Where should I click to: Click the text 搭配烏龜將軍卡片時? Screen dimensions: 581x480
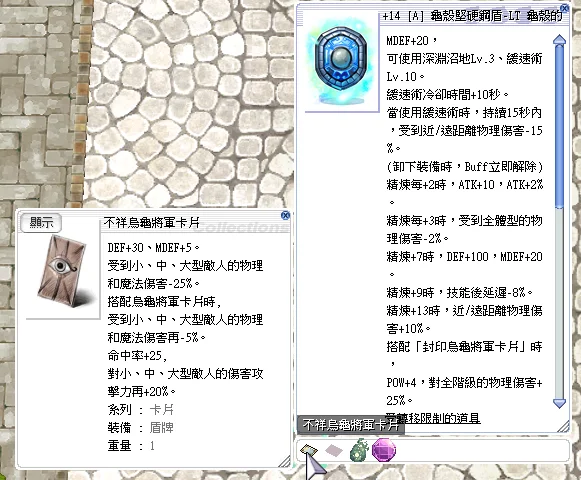[x=164, y=301]
